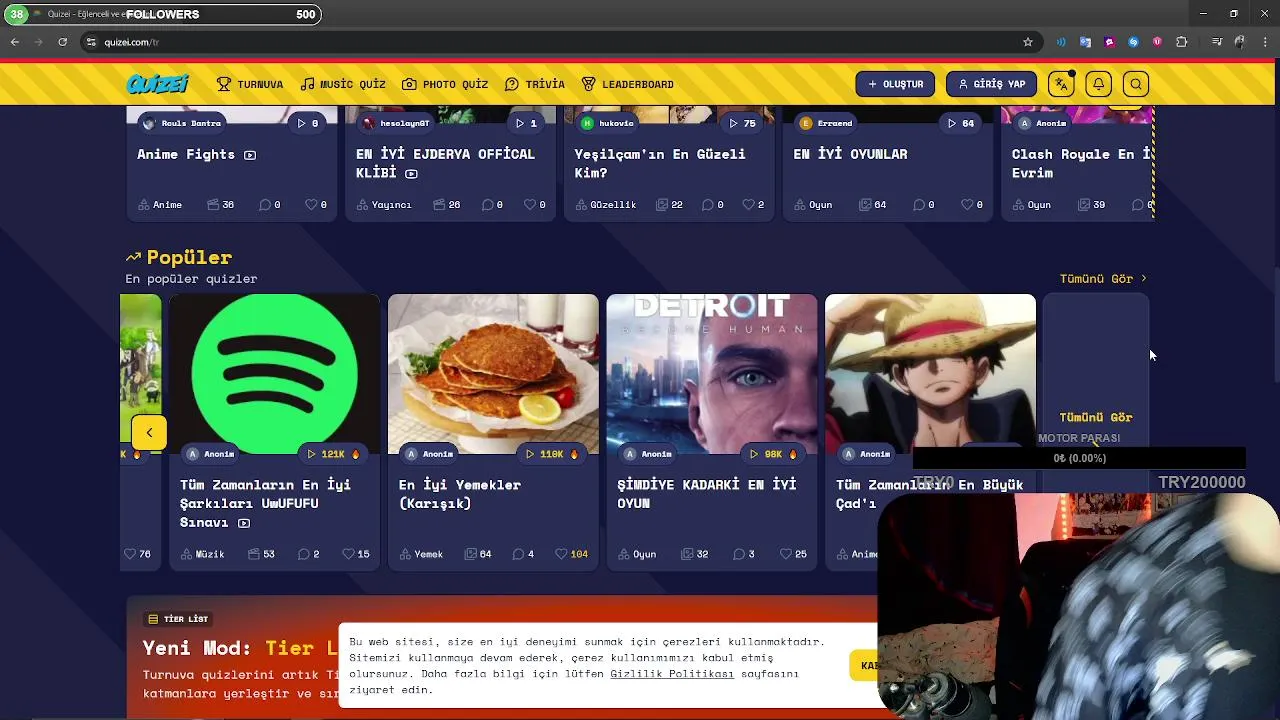This screenshot has width=1280, height=720.
Task: Open the user Erraend profile
Action: tap(826, 123)
